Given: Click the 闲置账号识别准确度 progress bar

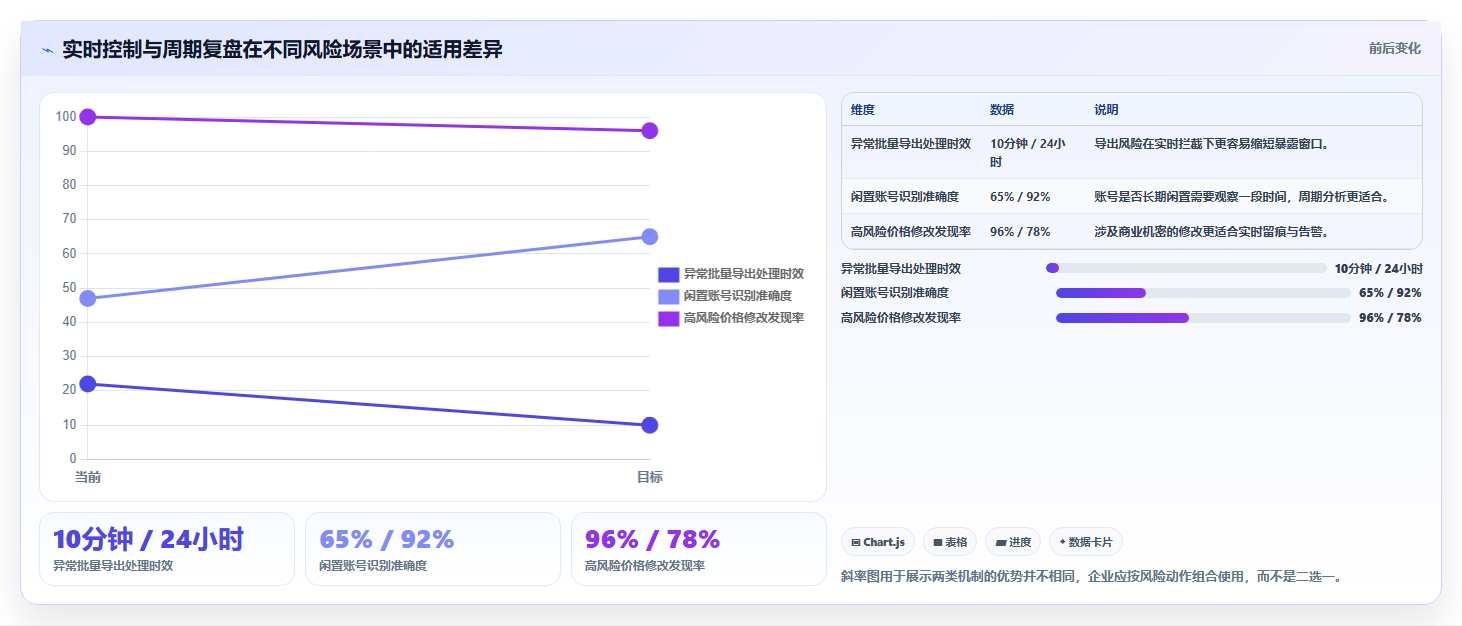Looking at the screenshot, I should [x=1203, y=293].
